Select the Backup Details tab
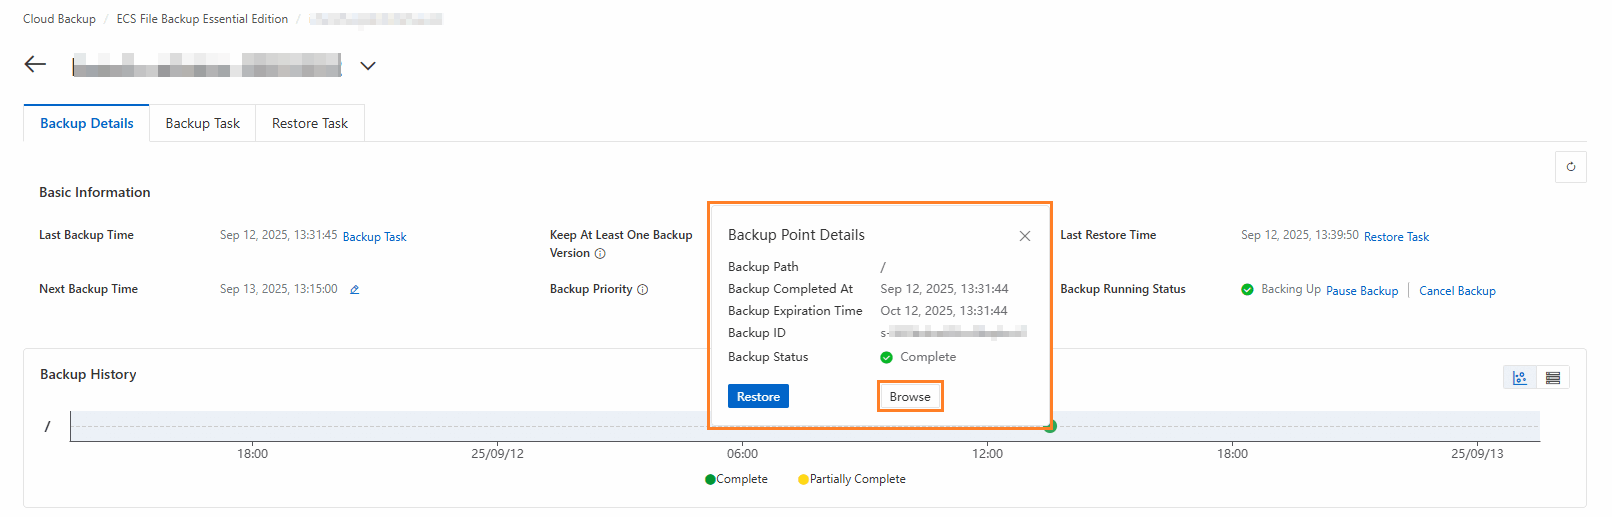 87,124
